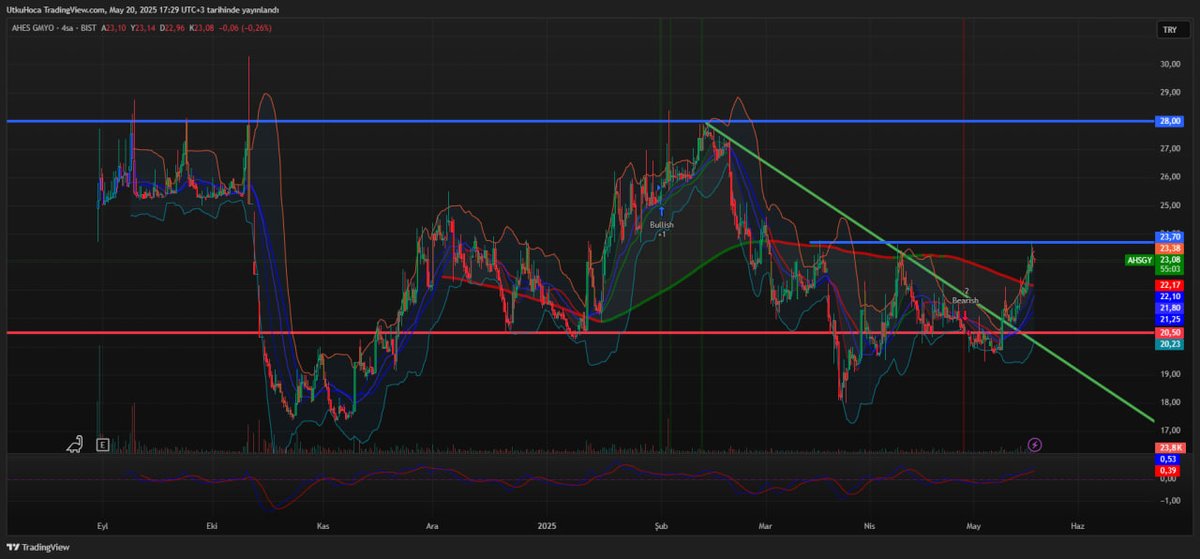Screen dimensions: 1200x559
Task: Click the '2025' label on time axis
Action: tap(546, 525)
